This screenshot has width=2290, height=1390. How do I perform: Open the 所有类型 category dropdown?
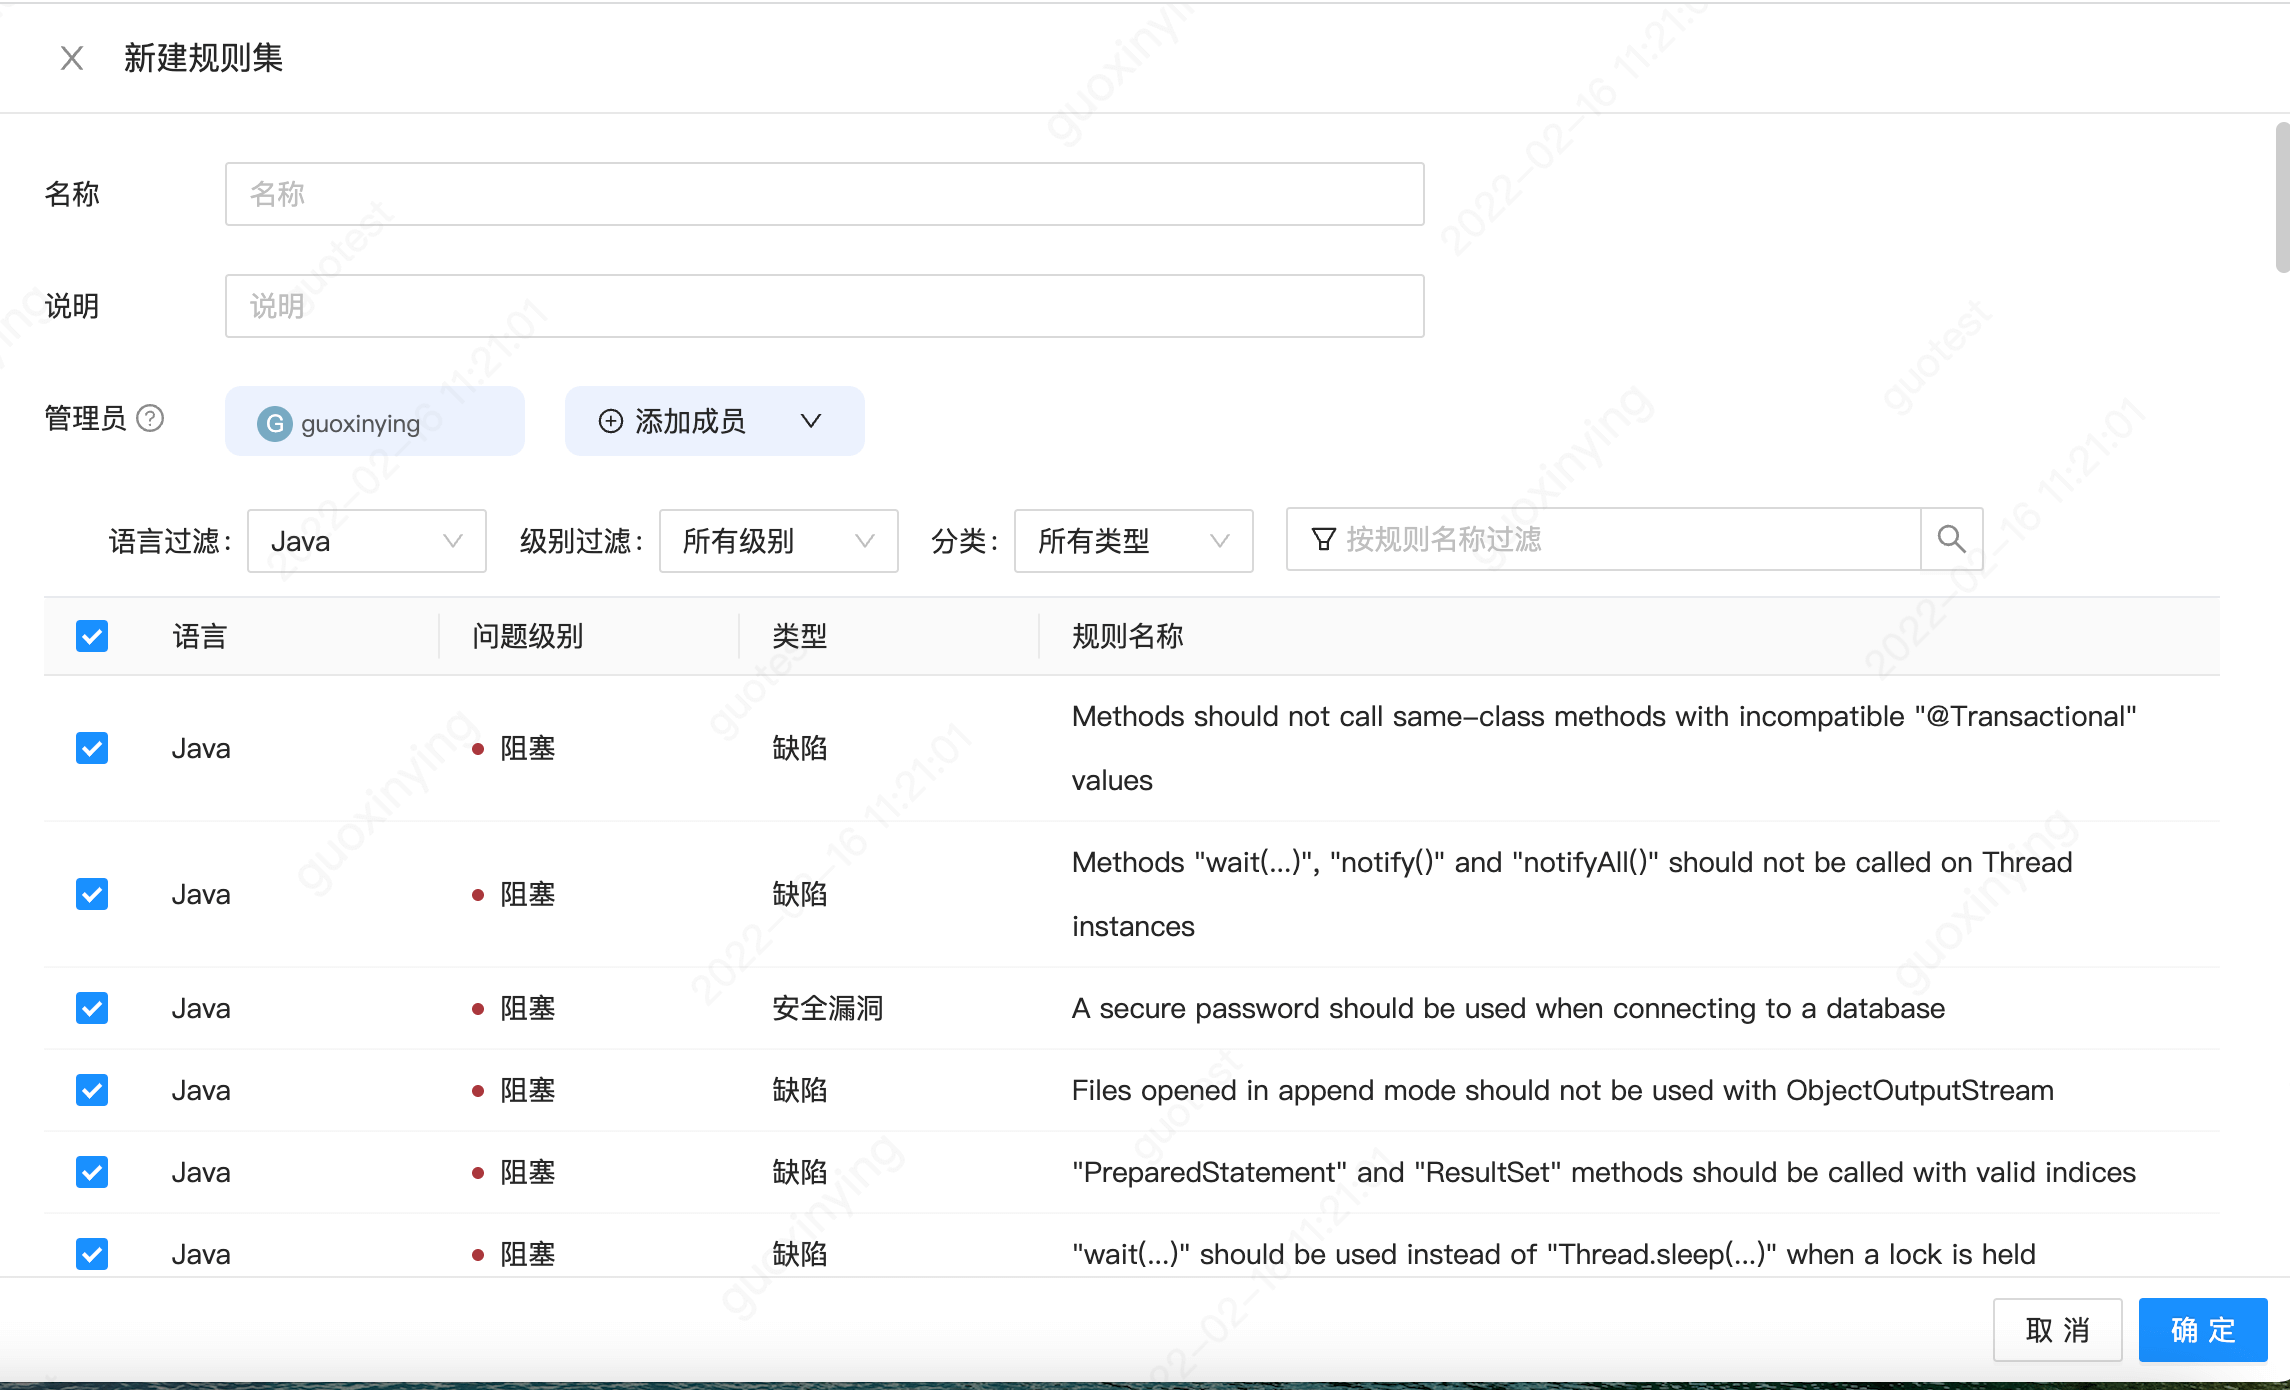tap(1133, 541)
